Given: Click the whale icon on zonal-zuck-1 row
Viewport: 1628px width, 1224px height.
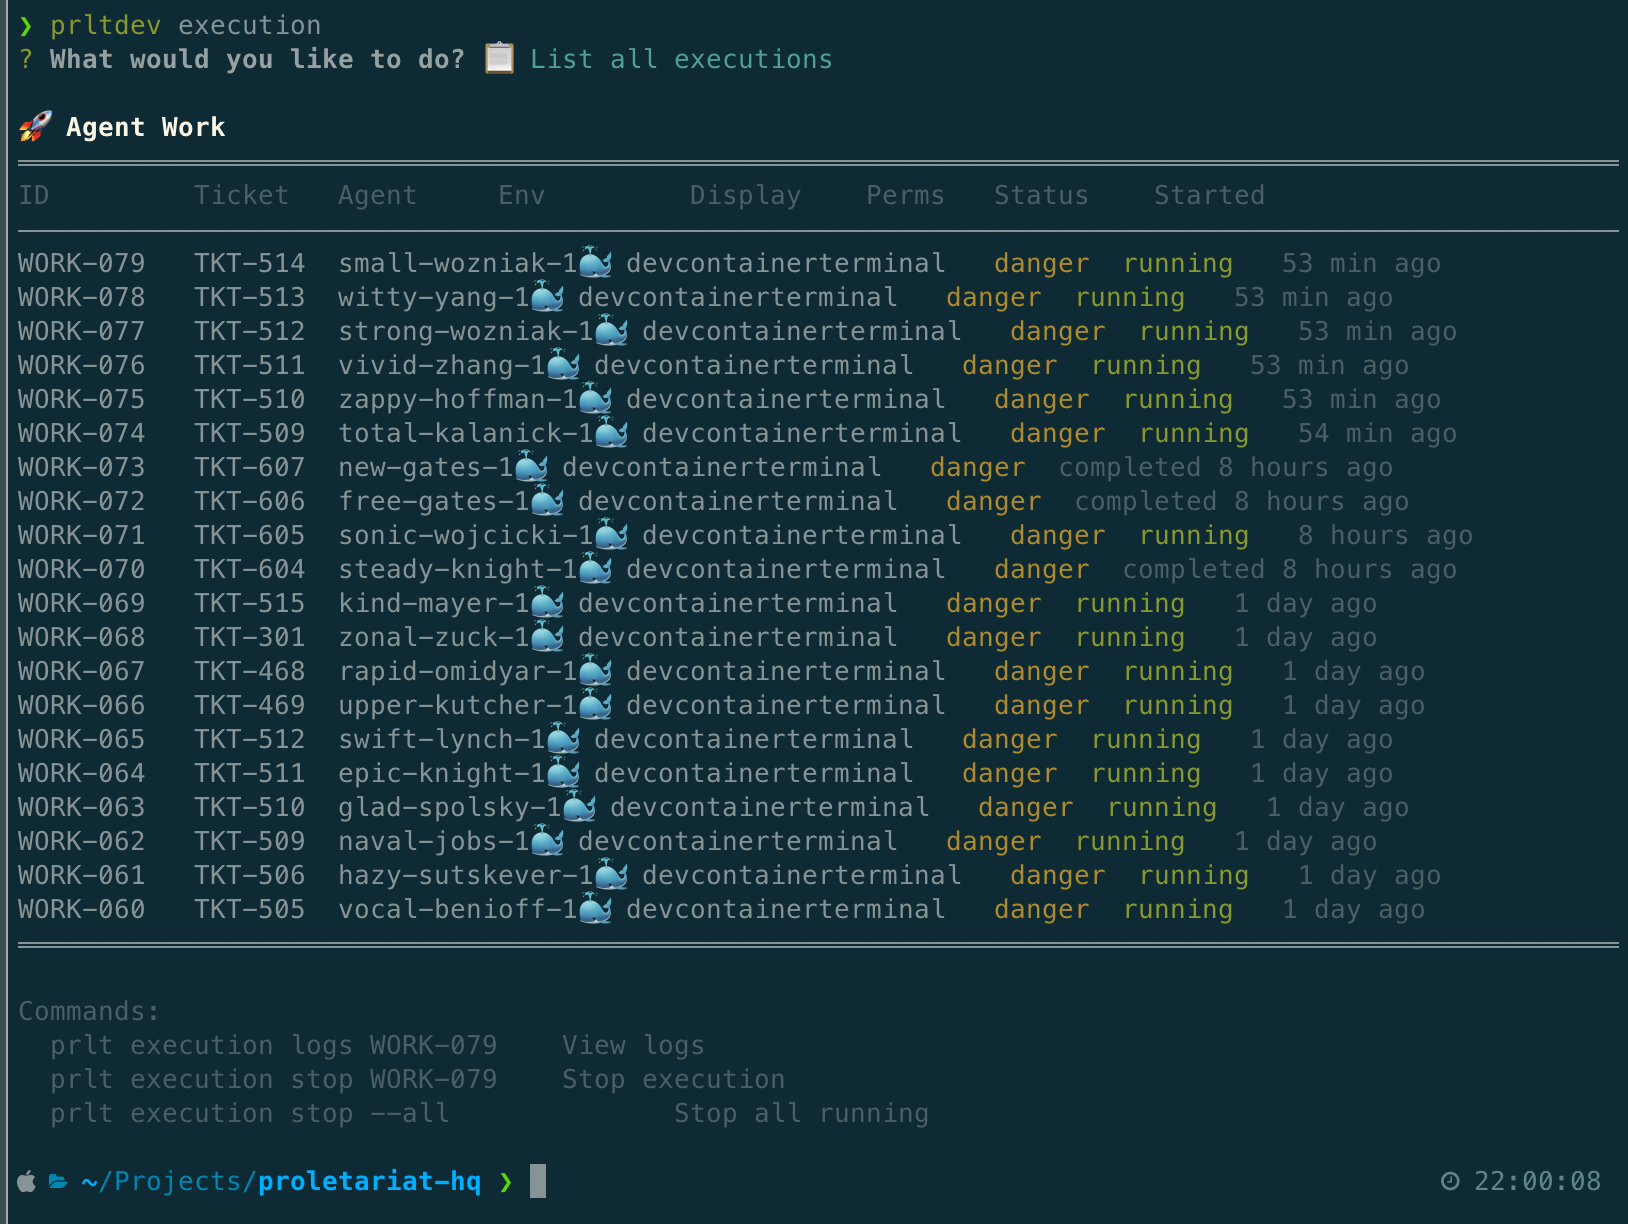Looking at the screenshot, I should pyautogui.click(x=547, y=637).
